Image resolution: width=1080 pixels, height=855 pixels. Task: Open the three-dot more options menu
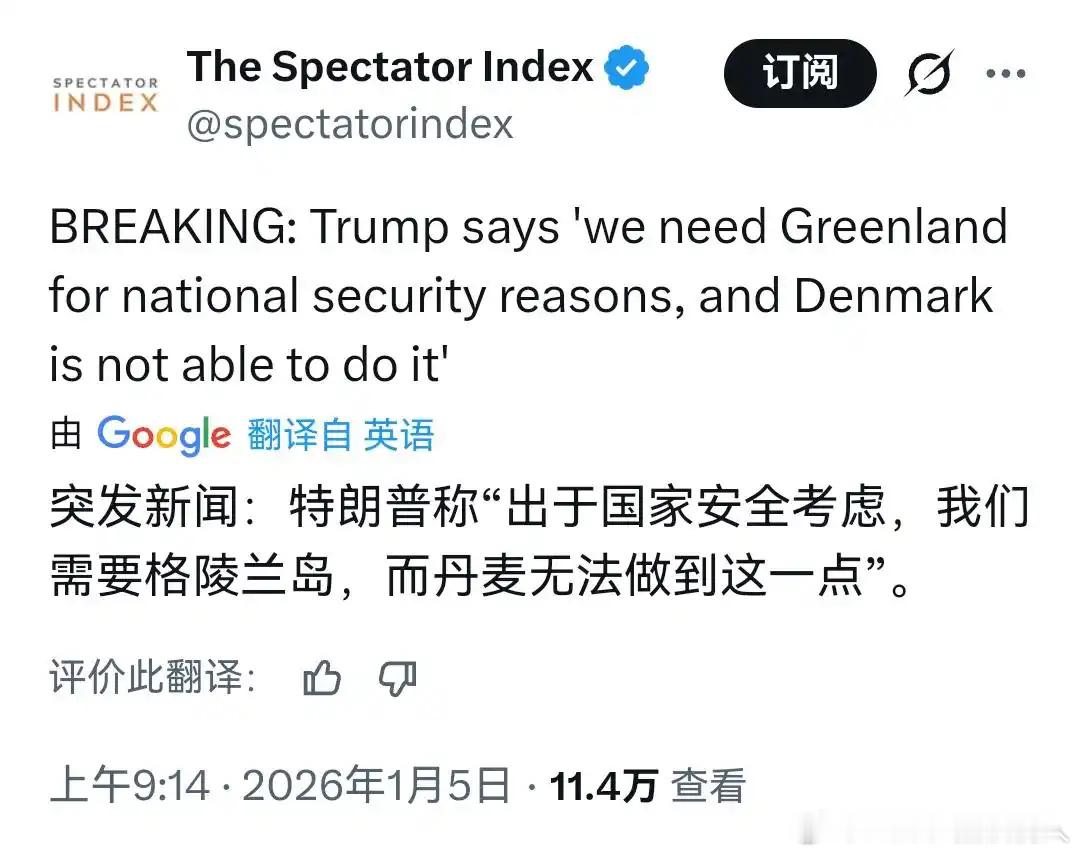1006,73
